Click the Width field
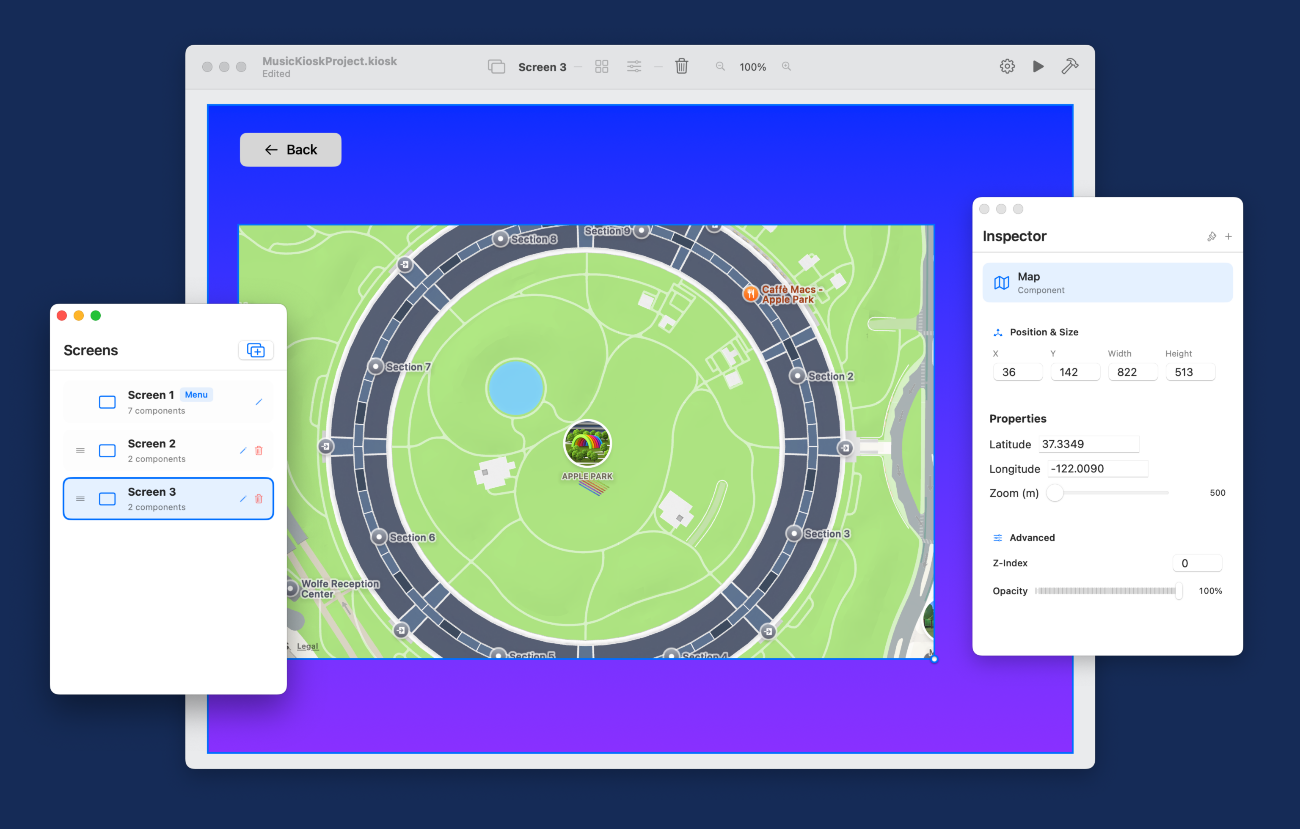The width and height of the screenshot is (1300, 829). click(1133, 371)
